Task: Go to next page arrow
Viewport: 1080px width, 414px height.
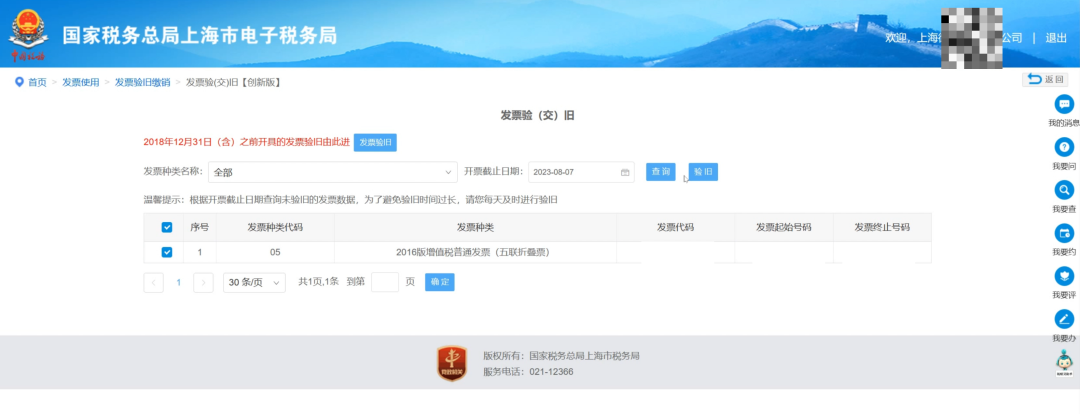Action: pyautogui.click(x=203, y=282)
